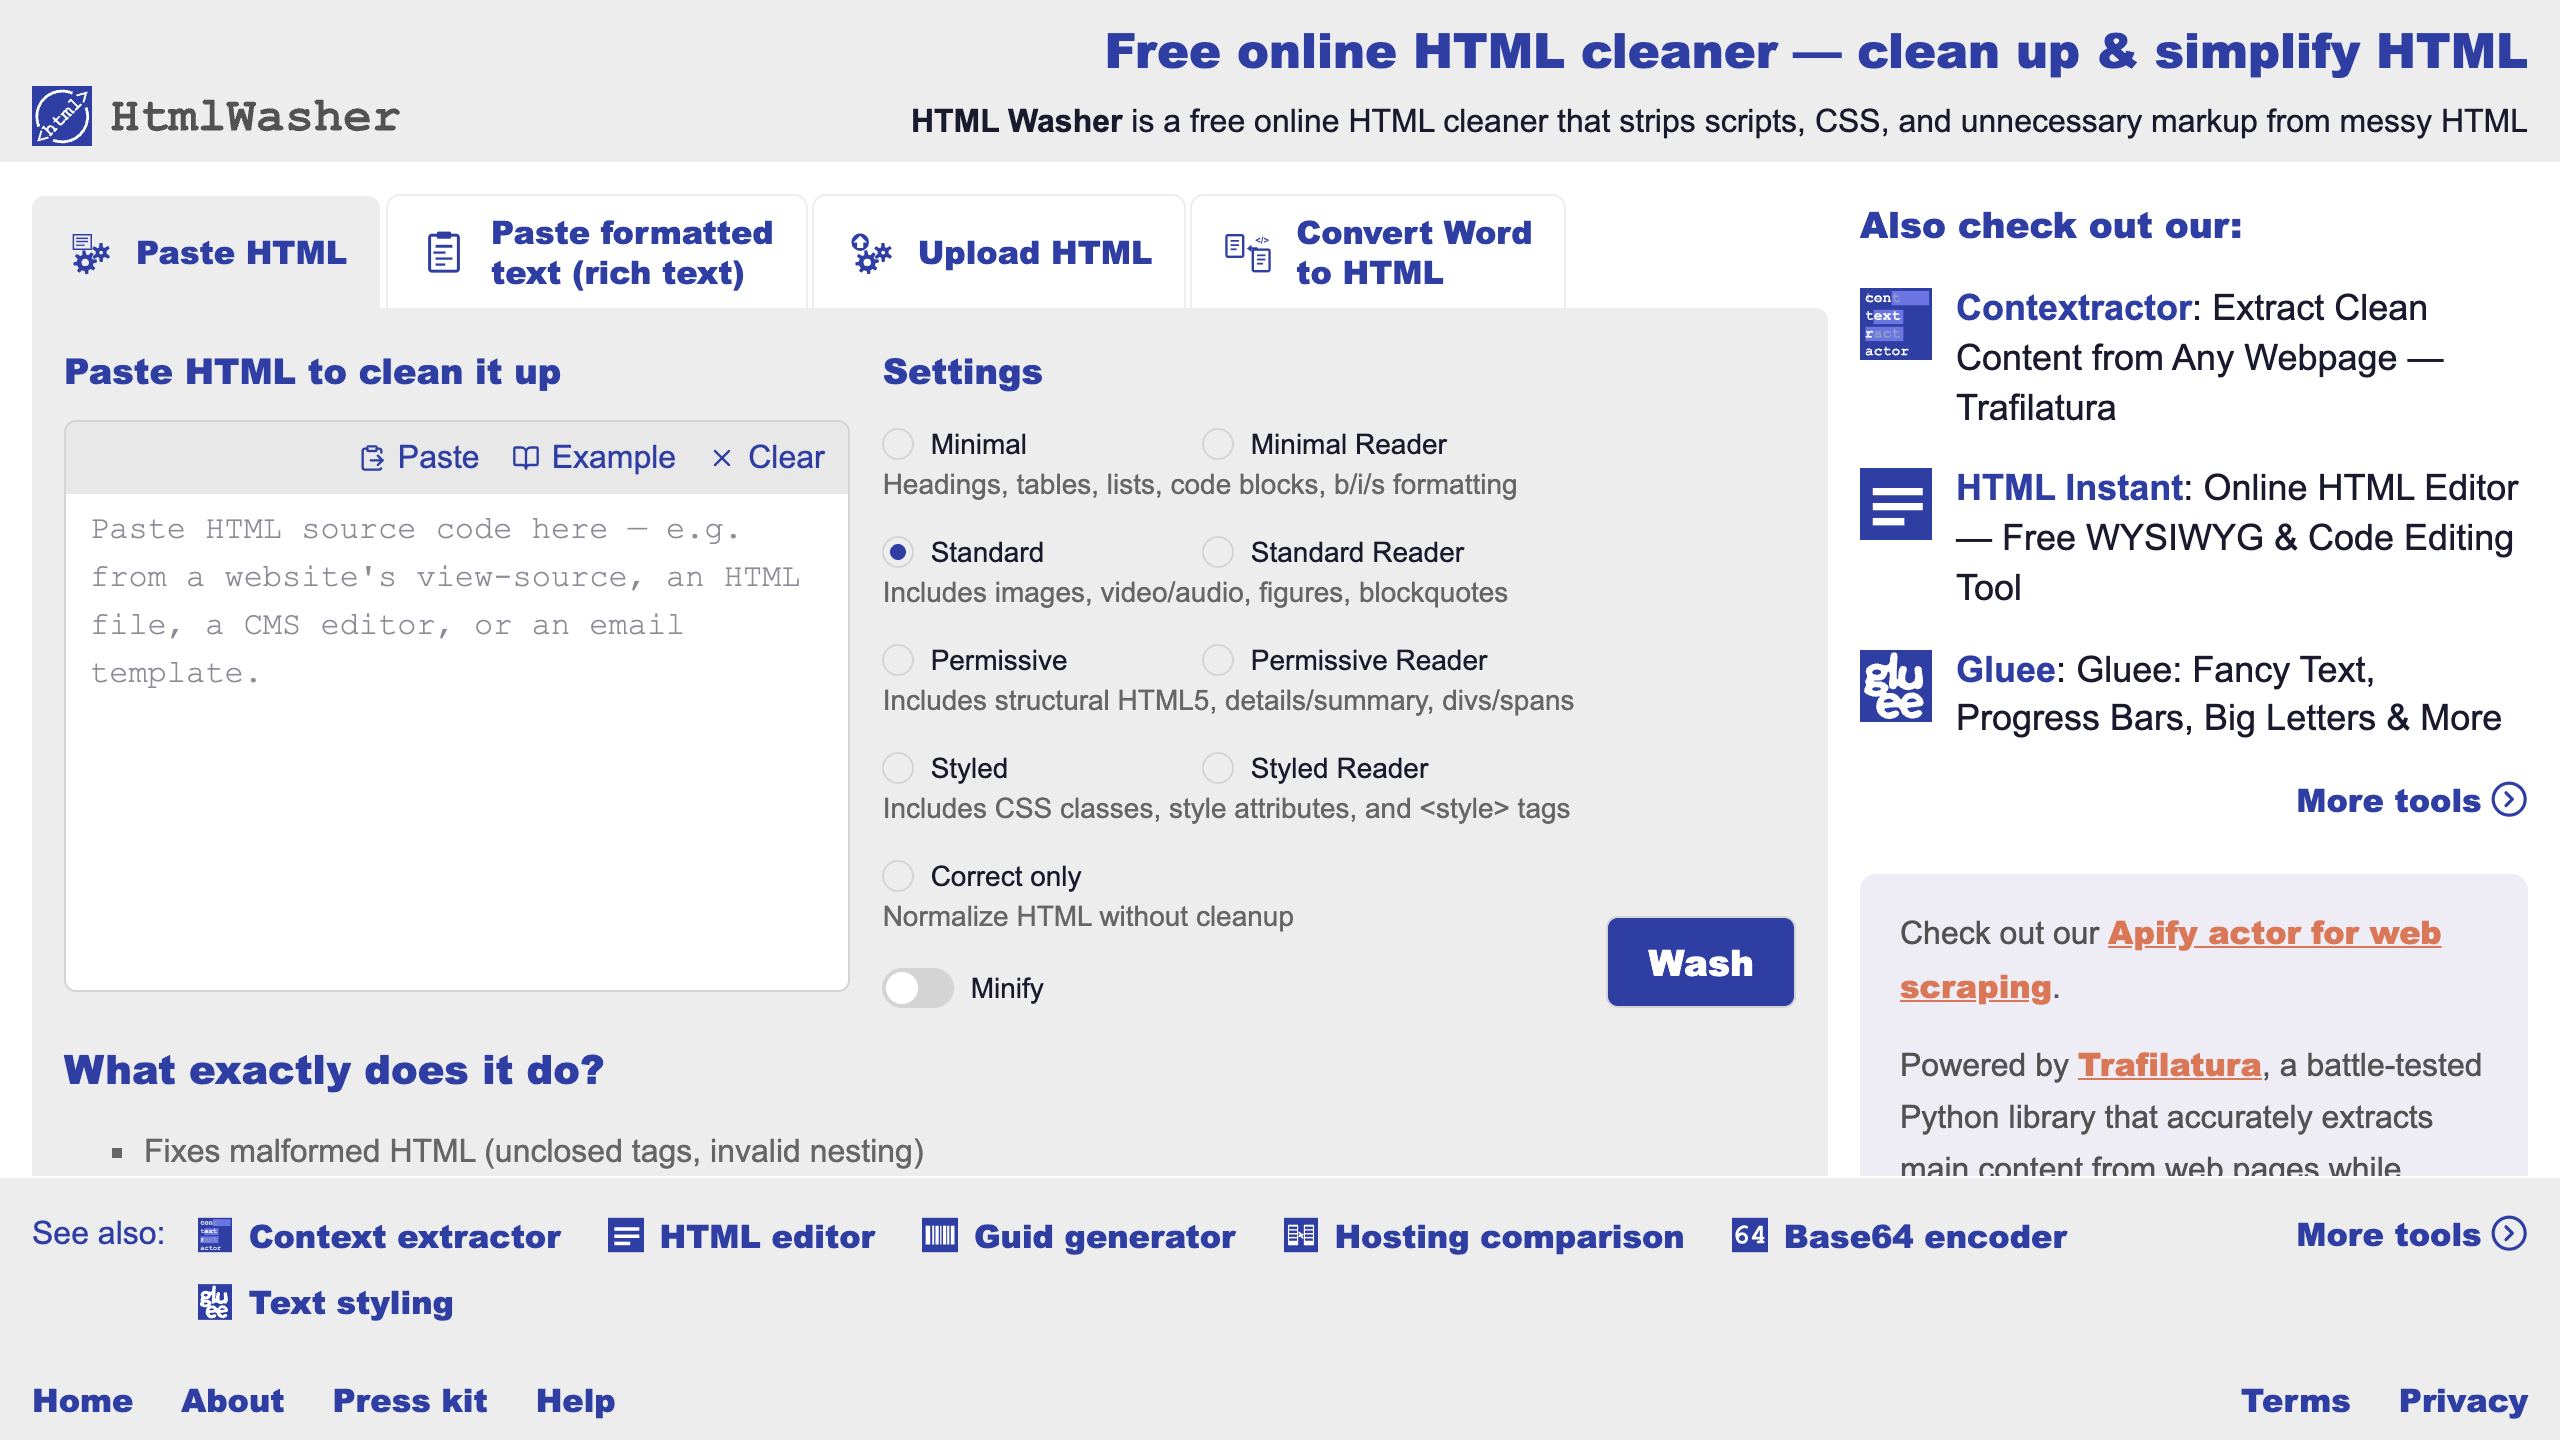Viewport: 2560px width, 1440px height.
Task: Click the Gluee sidebar icon
Action: tap(1895, 686)
